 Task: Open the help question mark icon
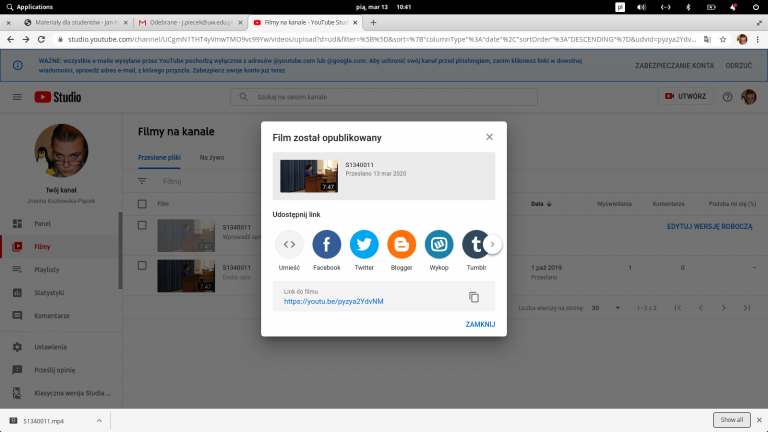[727, 97]
